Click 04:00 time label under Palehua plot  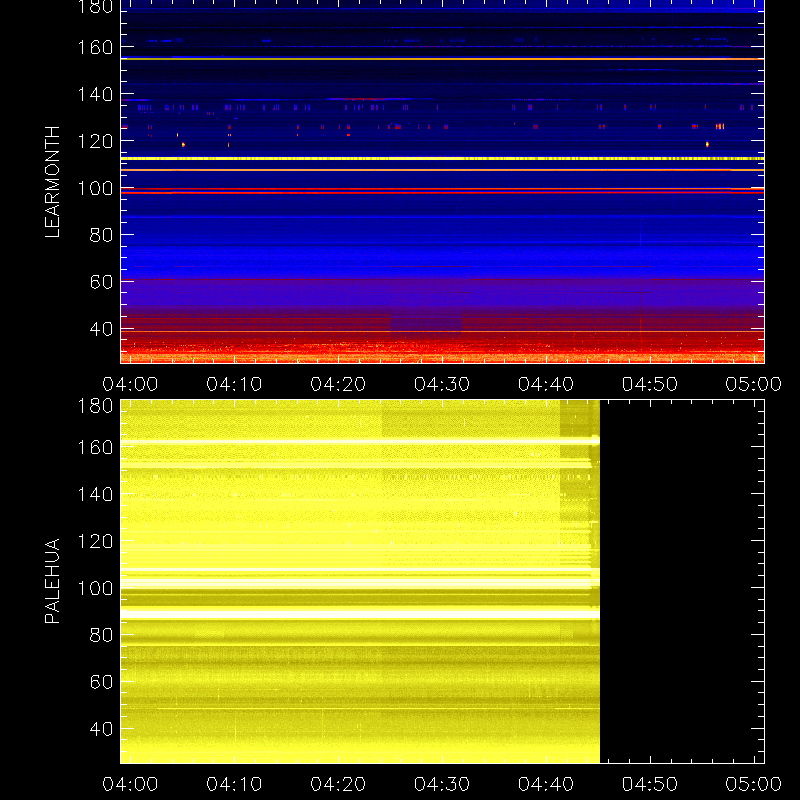point(130,784)
